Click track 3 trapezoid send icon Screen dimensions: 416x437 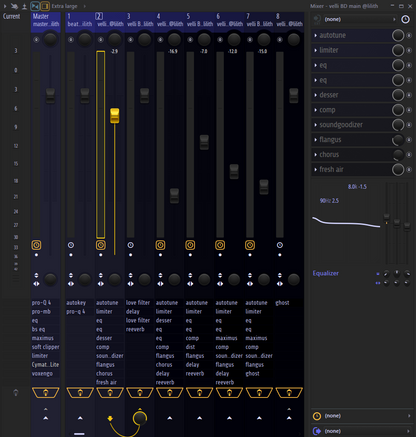140,393
